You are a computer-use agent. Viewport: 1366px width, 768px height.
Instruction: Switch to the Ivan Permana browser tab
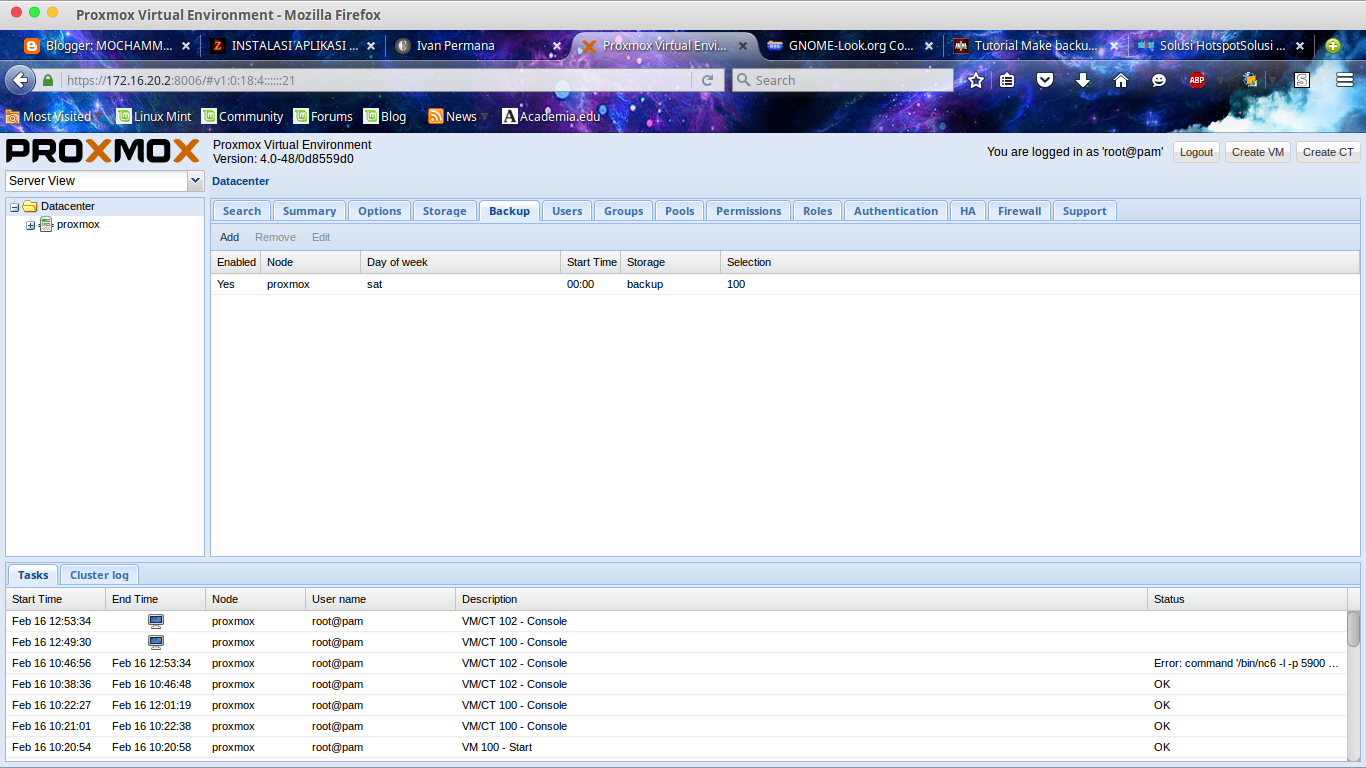point(478,46)
